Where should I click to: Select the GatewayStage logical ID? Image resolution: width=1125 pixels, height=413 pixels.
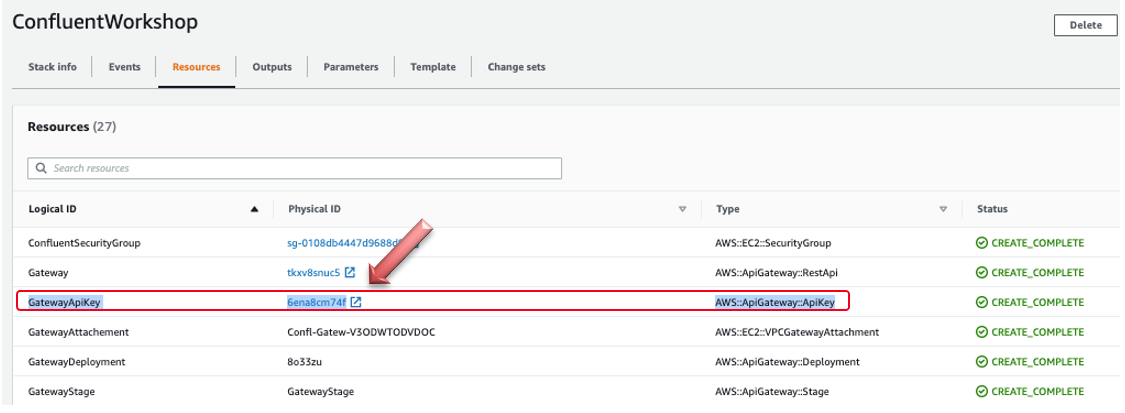(x=62, y=391)
